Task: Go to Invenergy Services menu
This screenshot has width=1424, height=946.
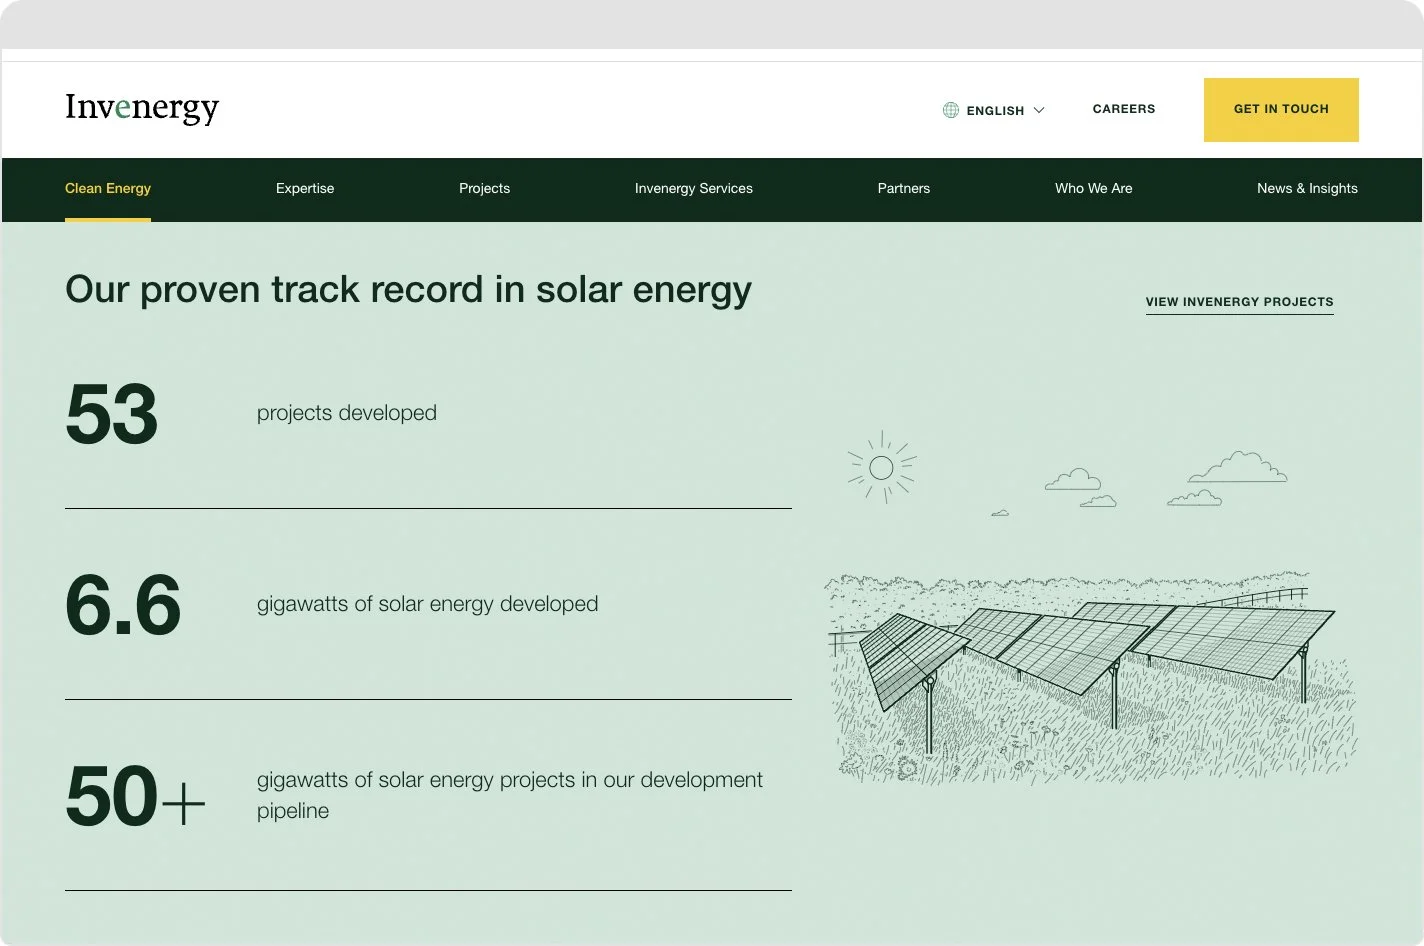Action: (x=694, y=188)
